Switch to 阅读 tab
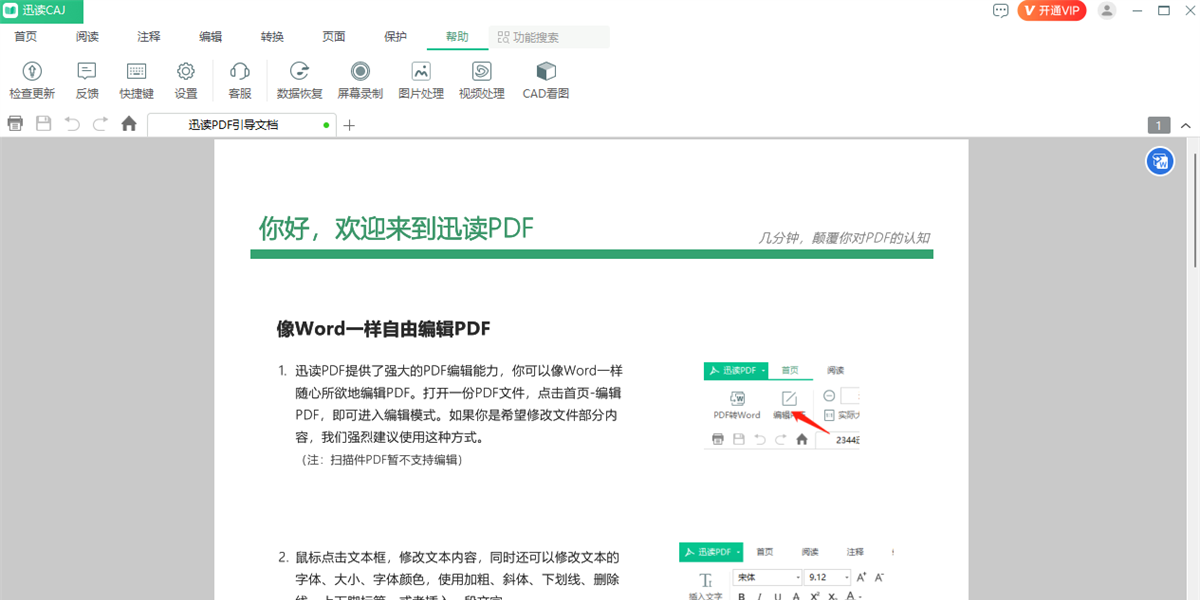 pyautogui.click(x=87, y=37)
